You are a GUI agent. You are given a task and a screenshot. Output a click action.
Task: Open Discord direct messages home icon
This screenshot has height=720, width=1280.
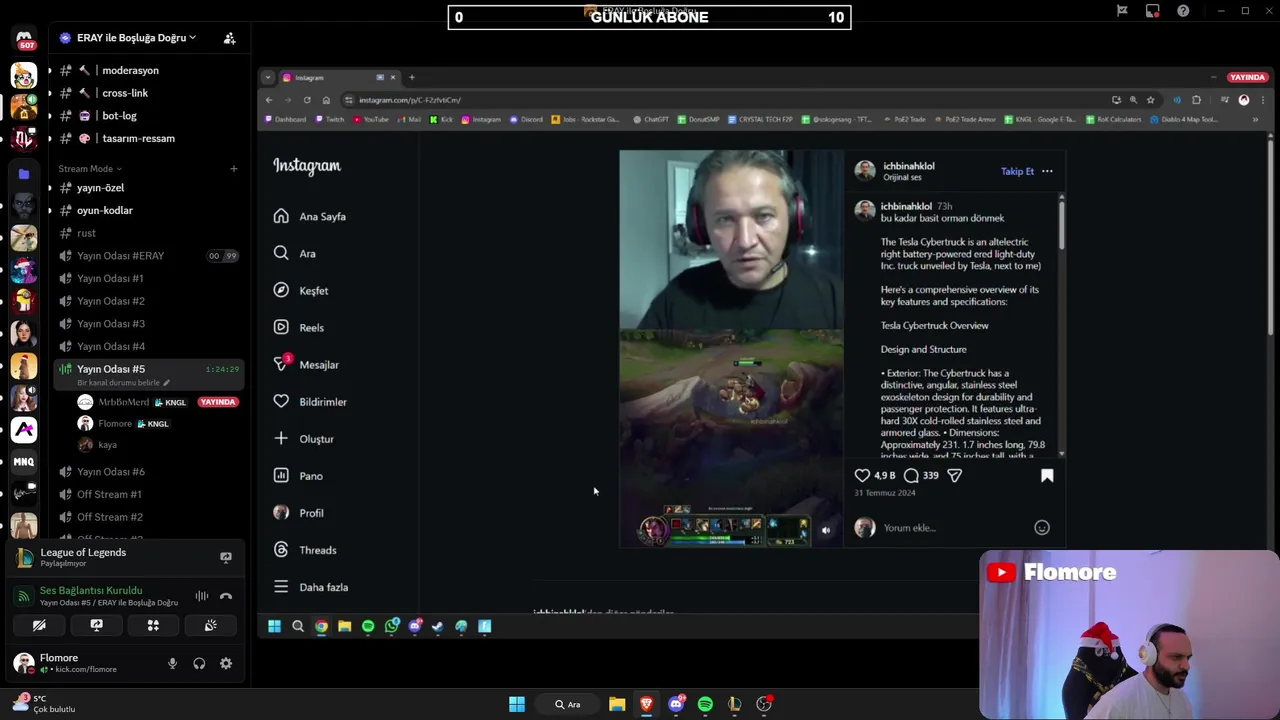(x=24, y=40)
